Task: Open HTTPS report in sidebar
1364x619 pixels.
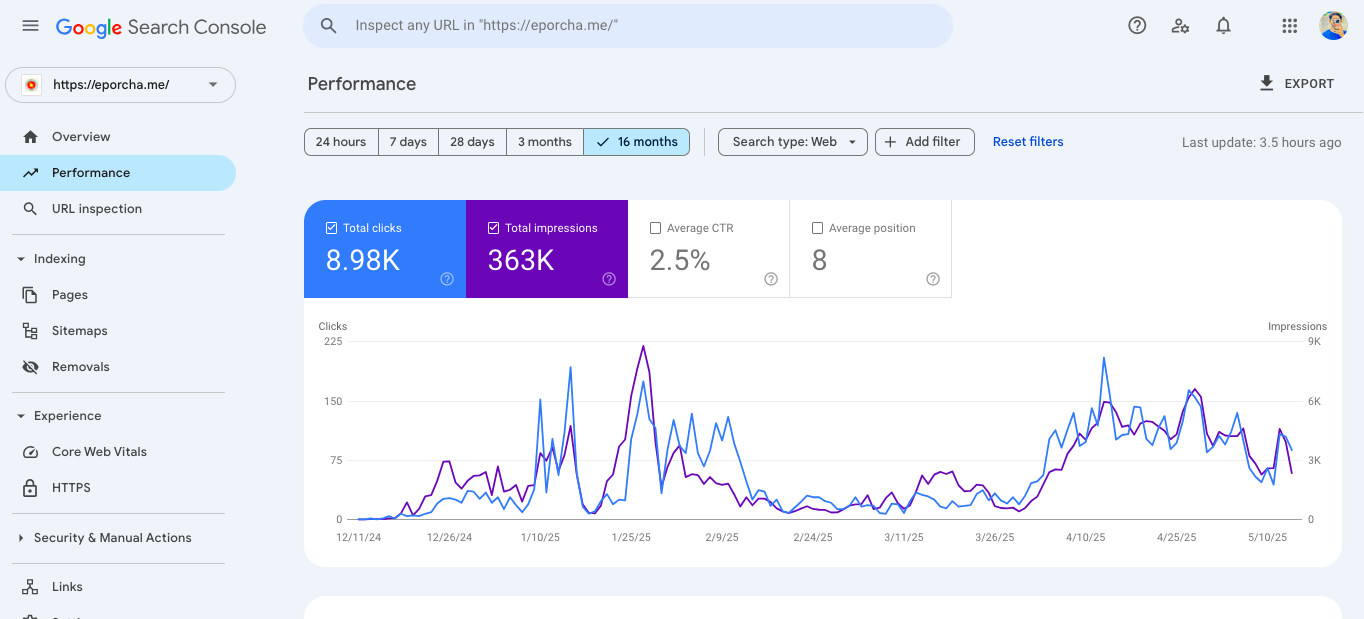Action: [118, 488]
